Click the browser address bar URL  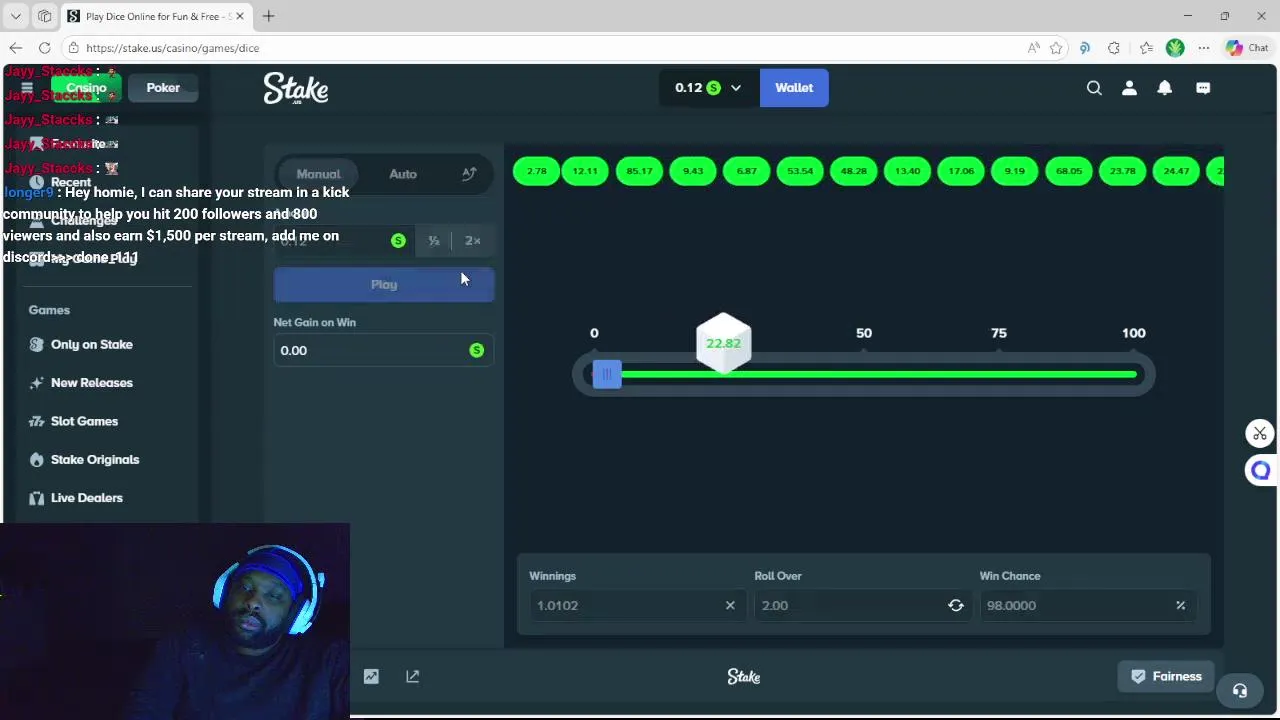172,48
